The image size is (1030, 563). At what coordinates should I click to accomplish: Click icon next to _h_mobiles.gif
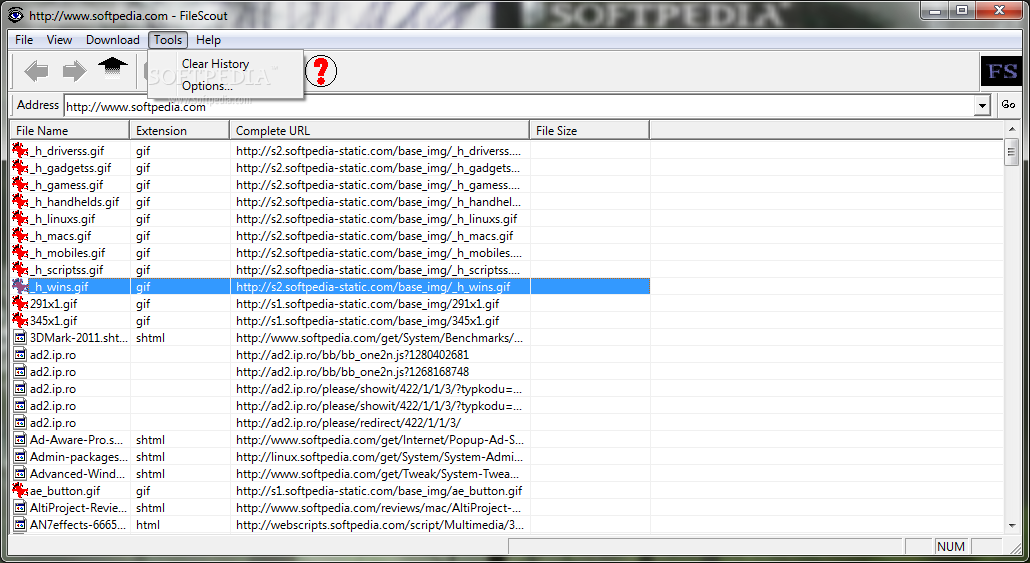pos(20,253)
